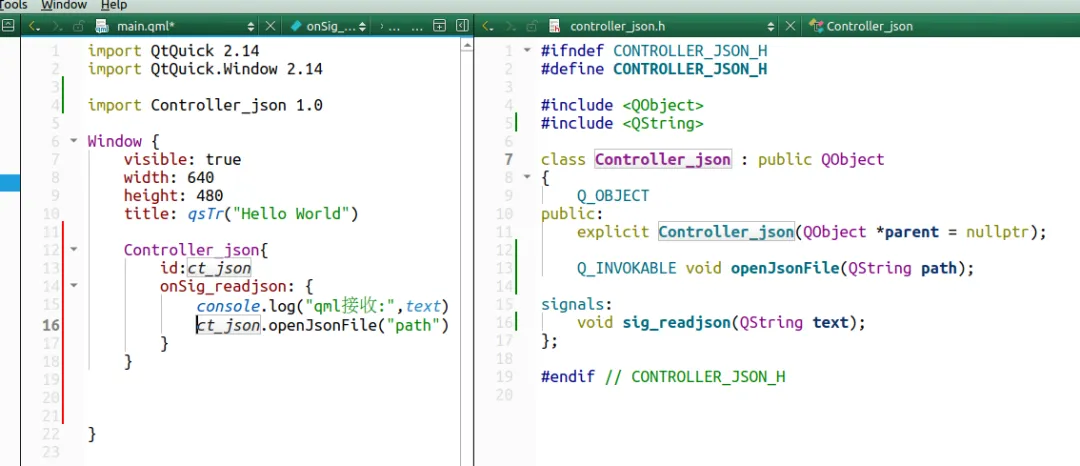Screen dimensions: 1080x466
Task: Click 'nullptr' in the constructor line
Action: pos(998,232)
